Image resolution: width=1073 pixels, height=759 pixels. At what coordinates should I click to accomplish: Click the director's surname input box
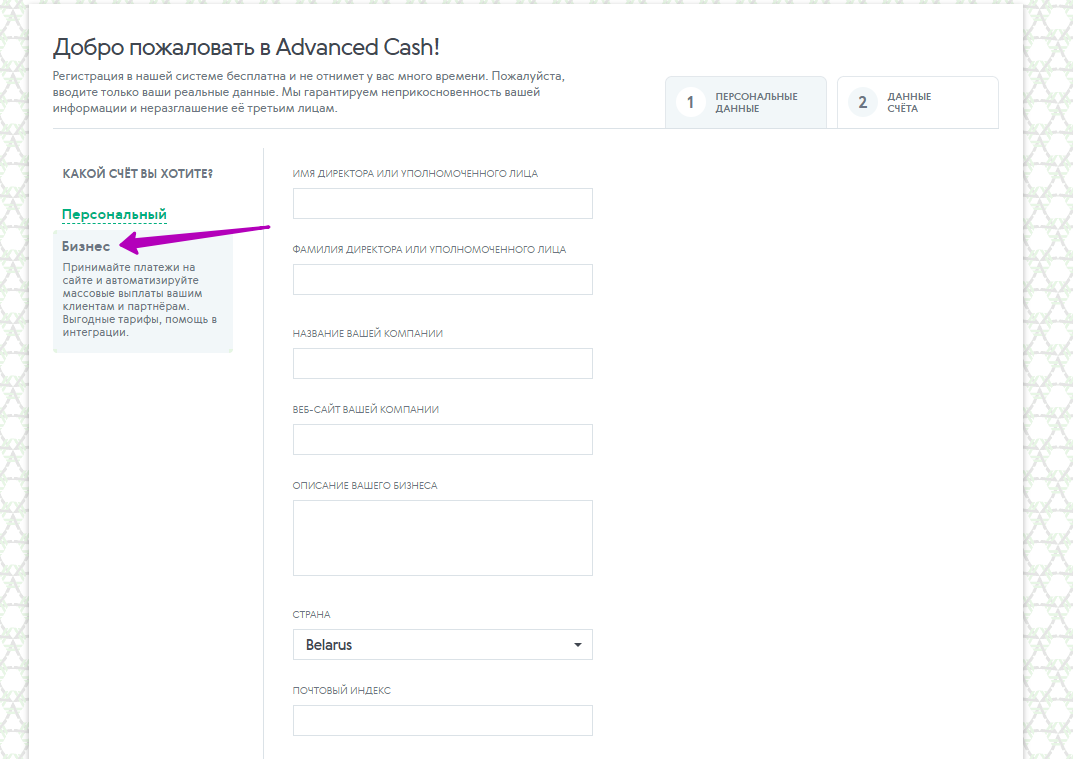click(x=442, y=279)
